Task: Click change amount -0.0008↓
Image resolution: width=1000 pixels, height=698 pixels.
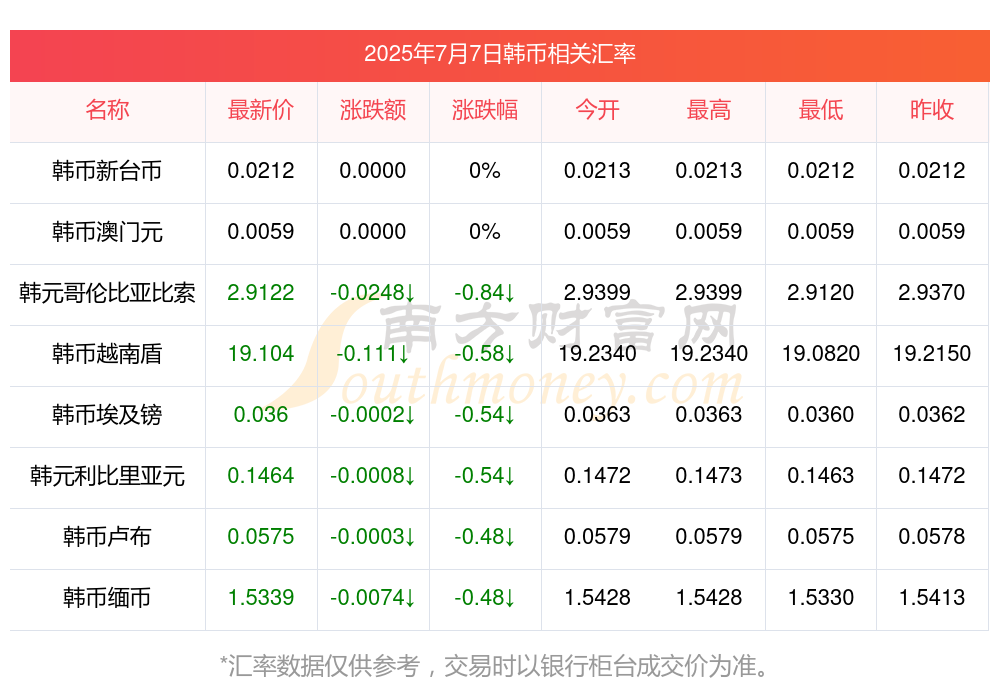Action: 373,476
